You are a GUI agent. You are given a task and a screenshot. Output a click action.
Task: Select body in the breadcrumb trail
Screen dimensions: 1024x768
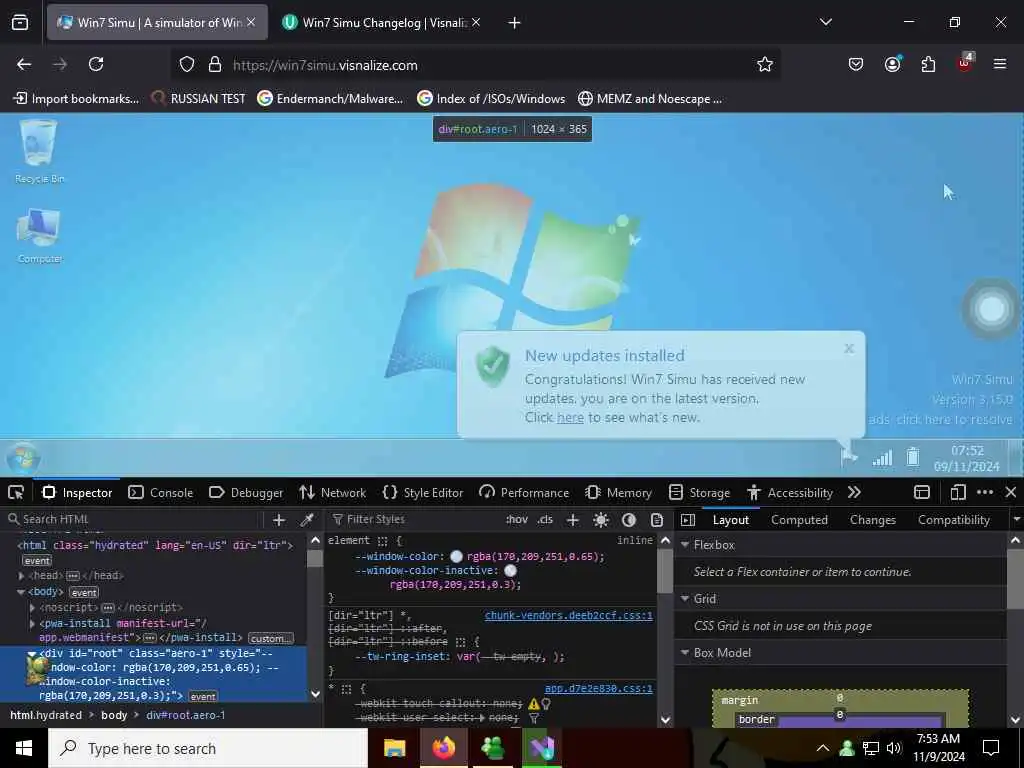coord(114,715)
